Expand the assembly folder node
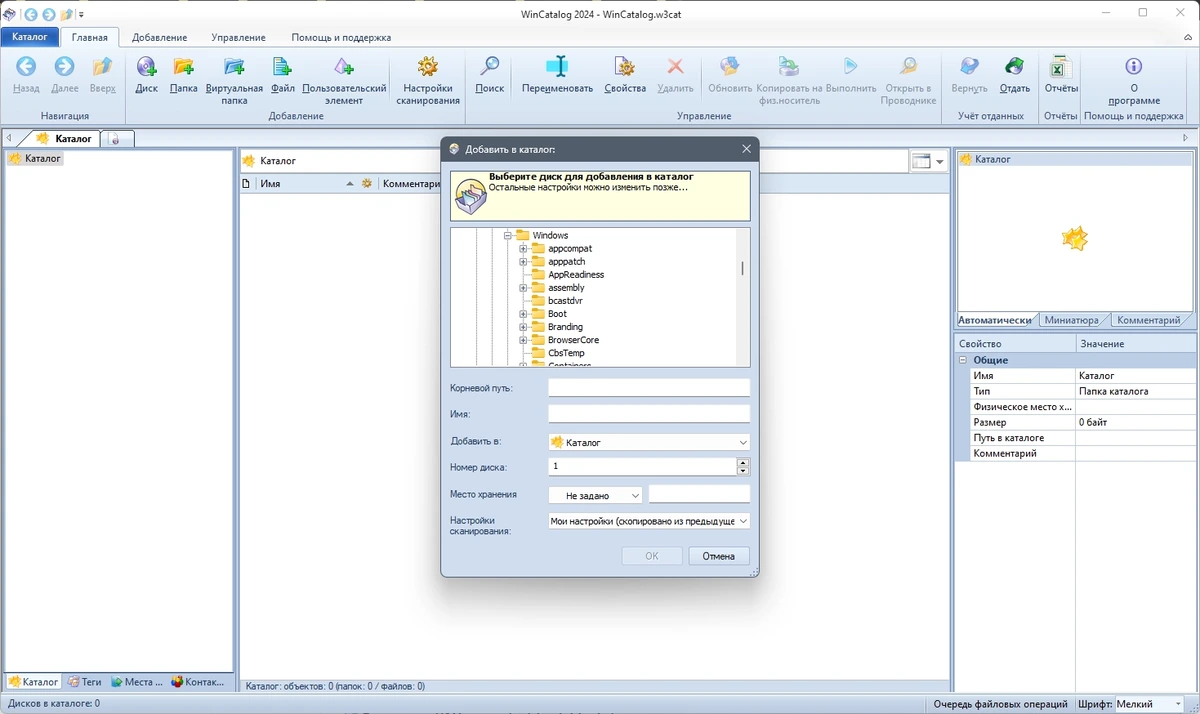 pyautogui.click(x=523, y=288)
